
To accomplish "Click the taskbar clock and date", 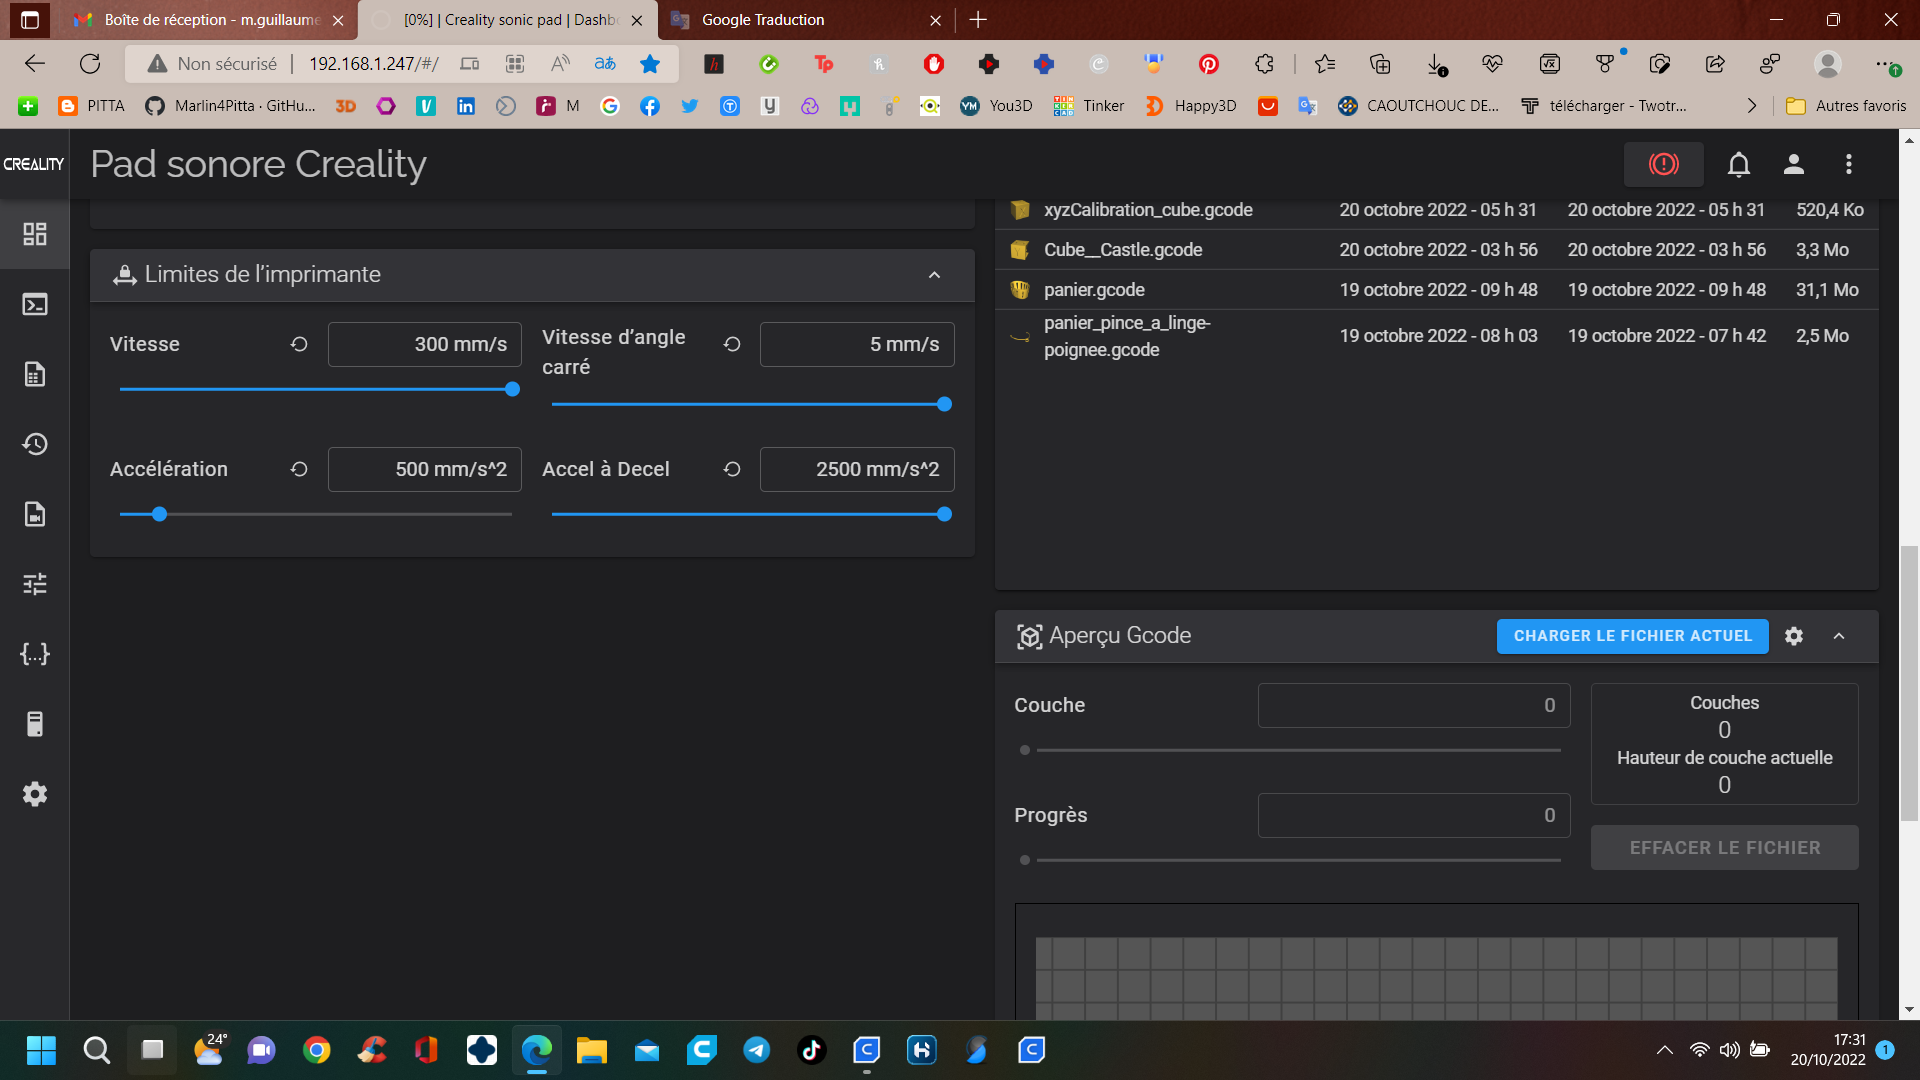I will [x=1827, y=1050].
